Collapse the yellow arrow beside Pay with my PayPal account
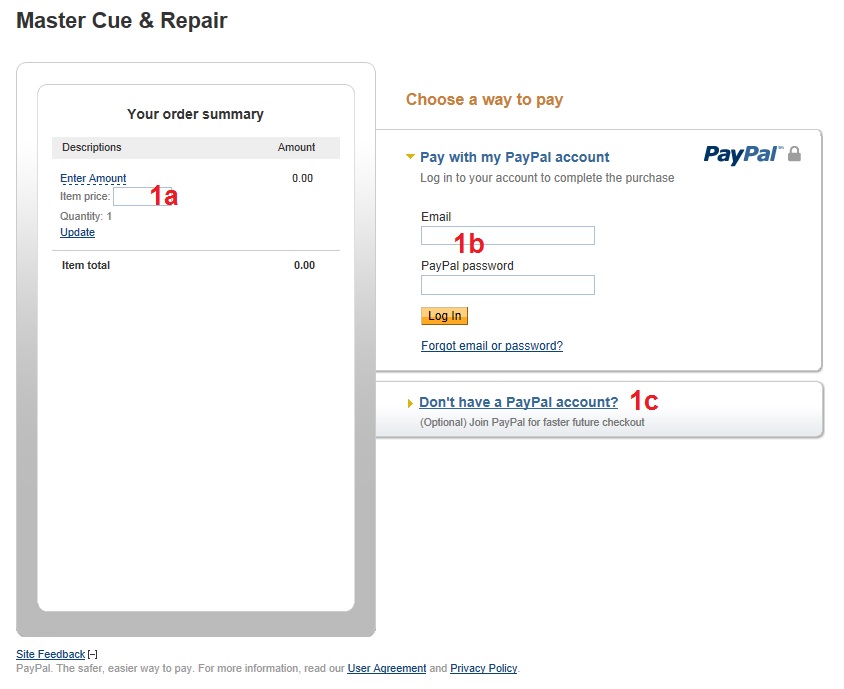The width and height of the screenshot is (844, 689). click(x=410, y=156)
